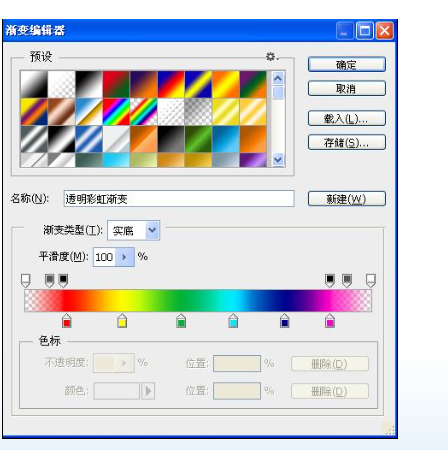Select the magenta color stop
448x450 pixels.
coord(330,321)
